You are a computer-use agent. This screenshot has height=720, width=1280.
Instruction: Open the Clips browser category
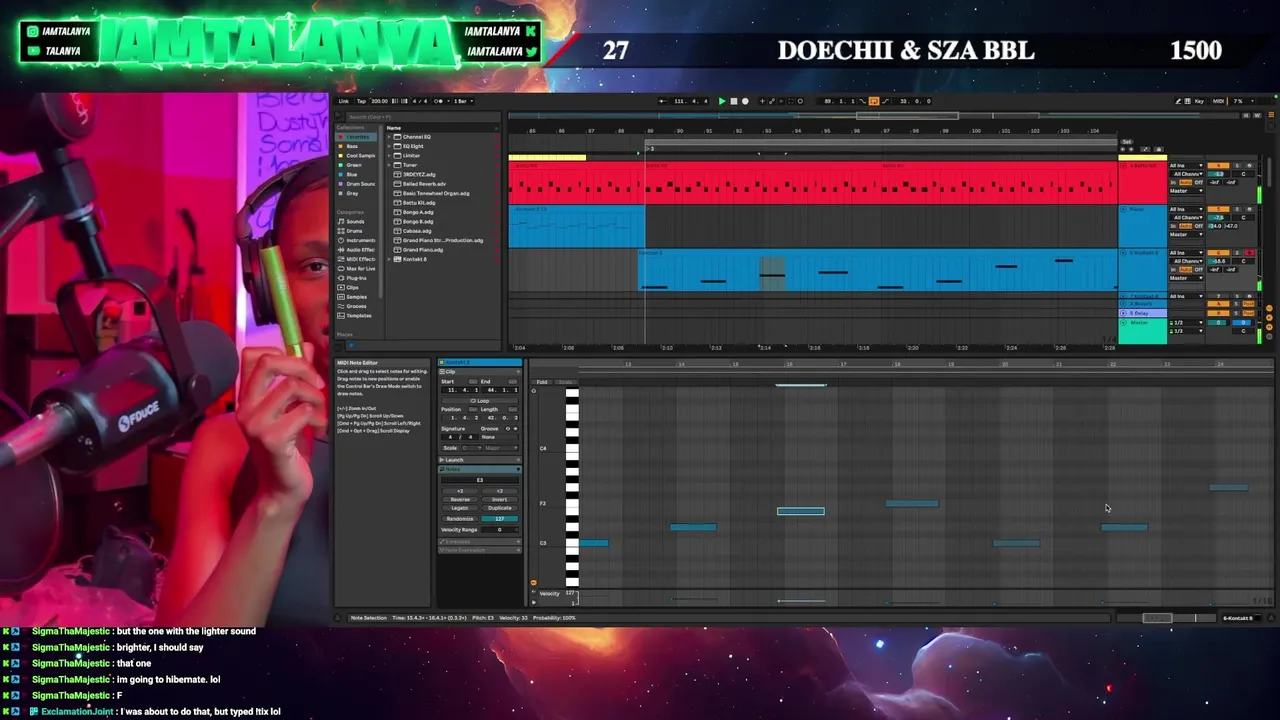357,287
